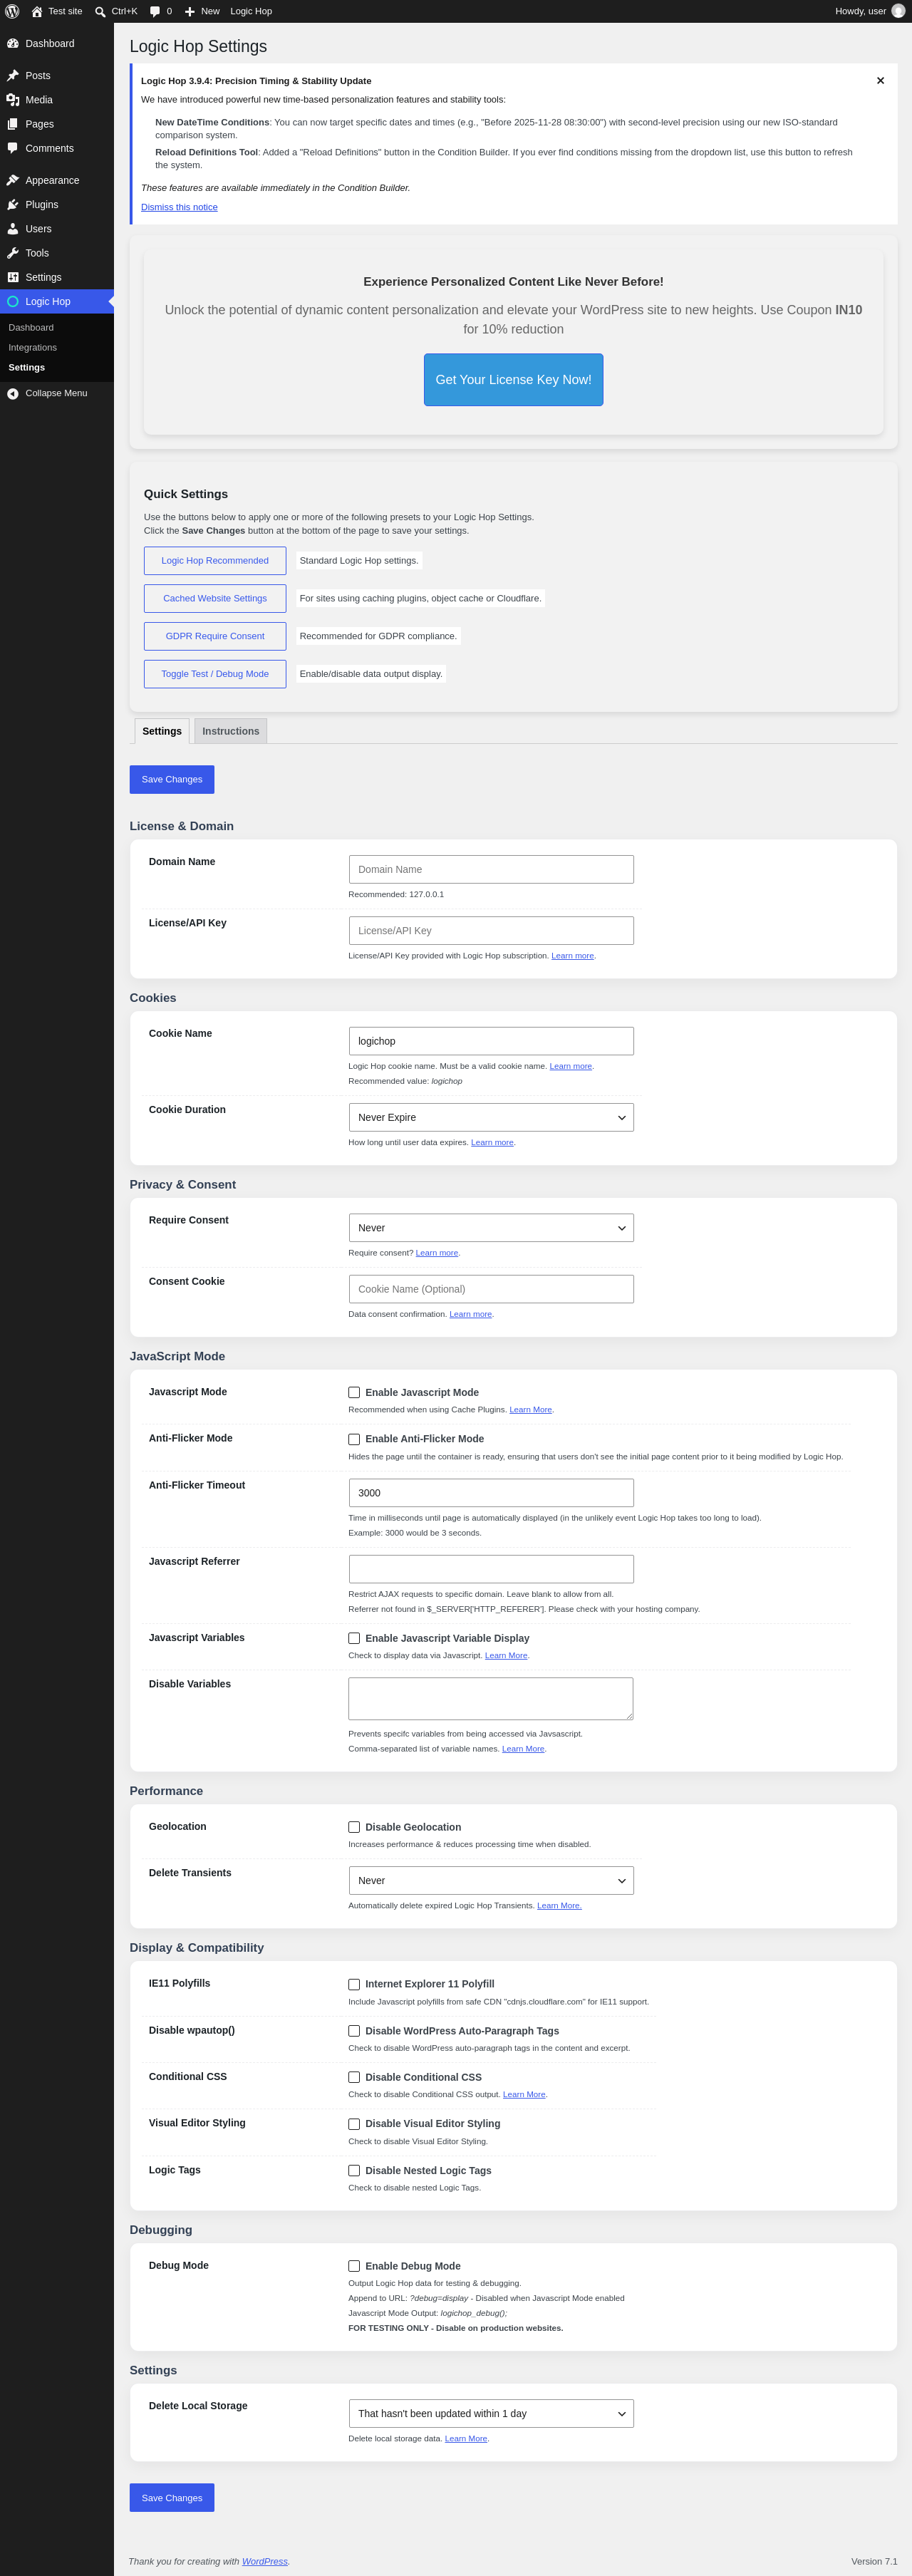
Task: Check Enable Debug Mode
Action: [x=354, y=2266]
